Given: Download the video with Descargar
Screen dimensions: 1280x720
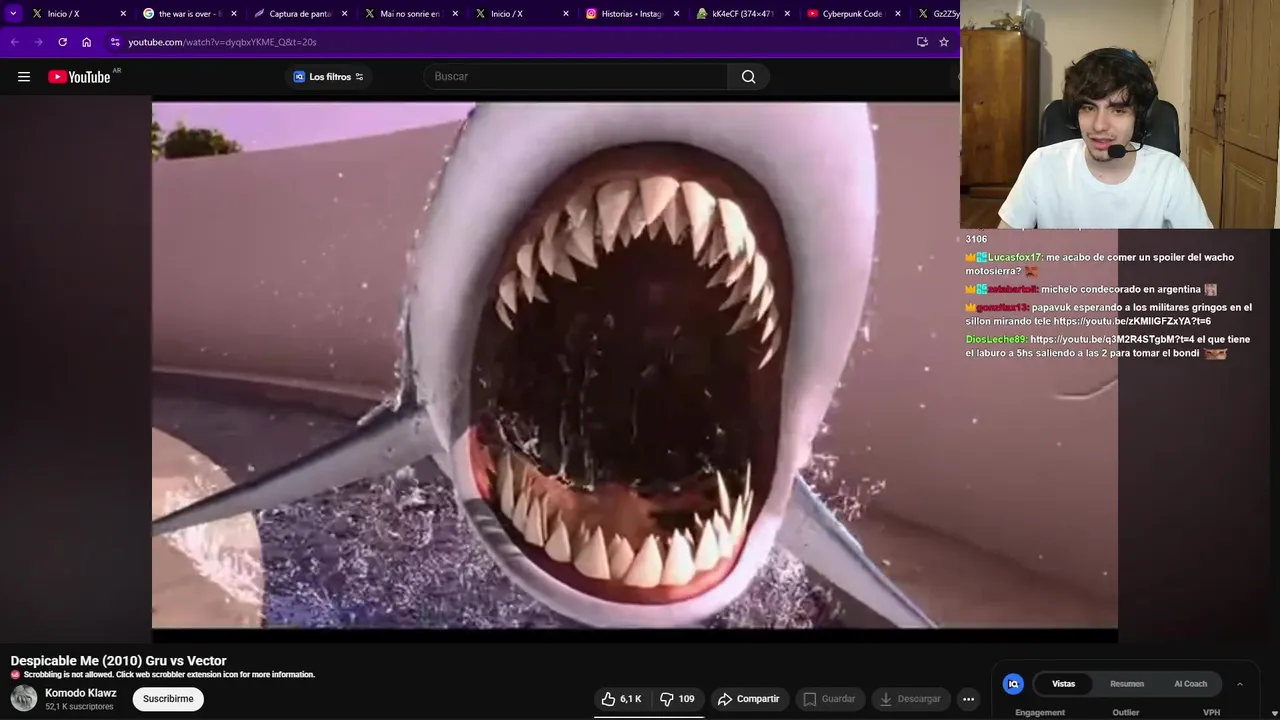Looking at the screenshot, I should pos(910,699).
